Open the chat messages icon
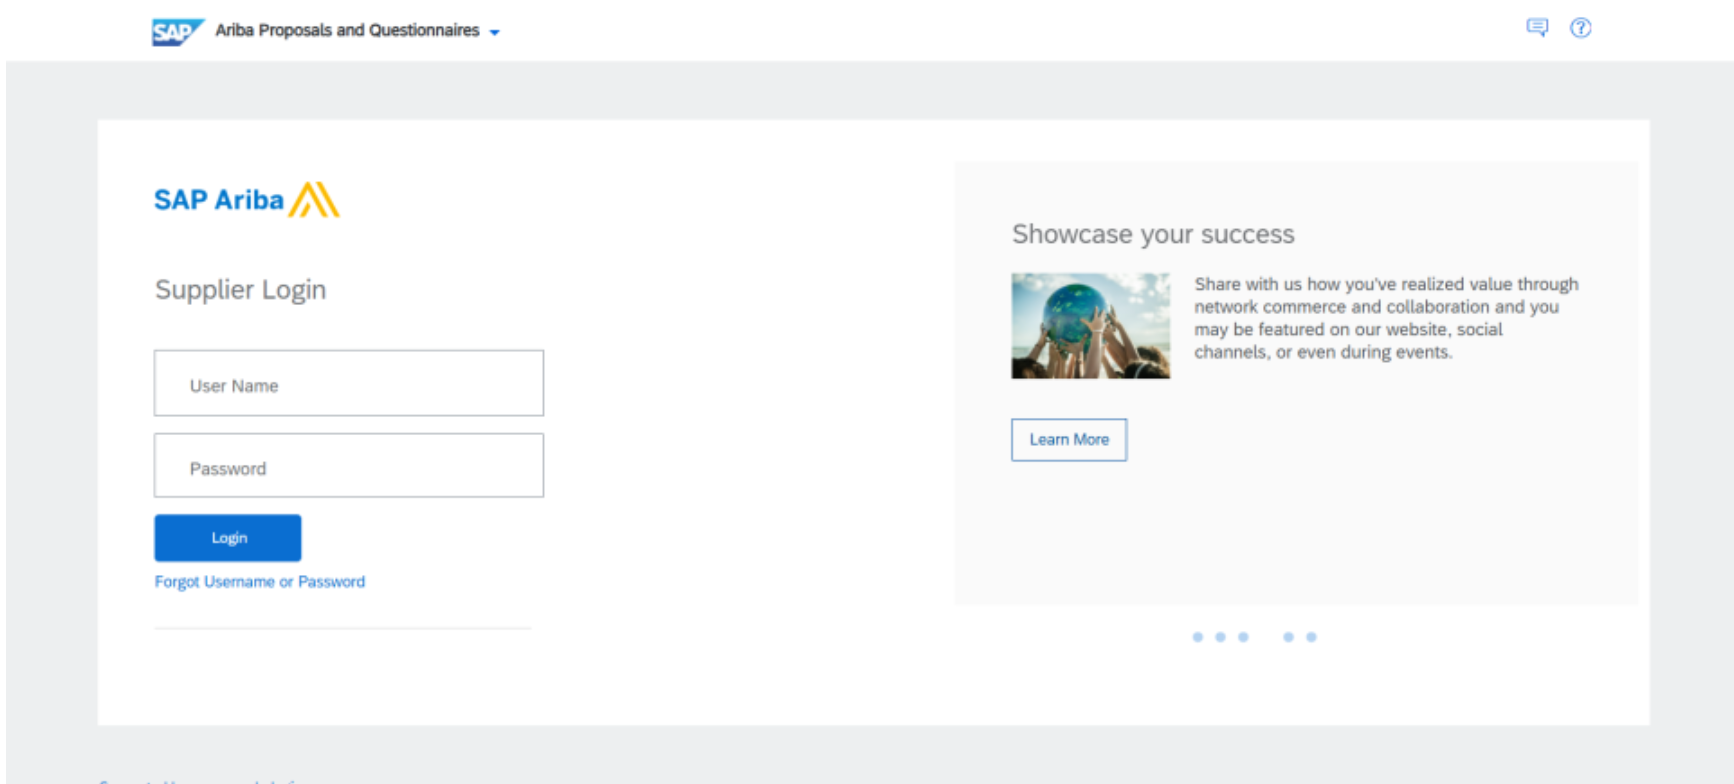The width and height of the screenshot is (1734, 784). [x=1537, y=28]
